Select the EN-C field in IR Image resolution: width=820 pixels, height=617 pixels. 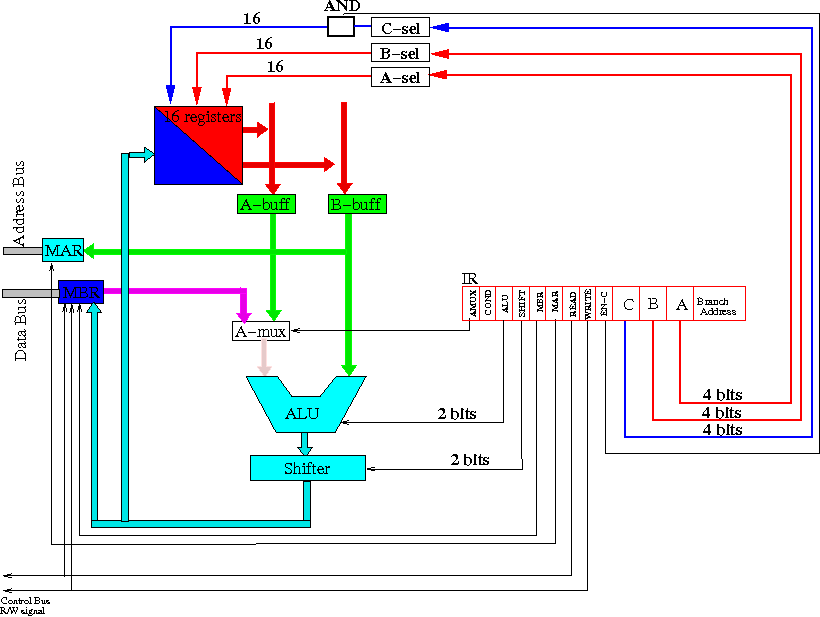click(x=604, y=303)
